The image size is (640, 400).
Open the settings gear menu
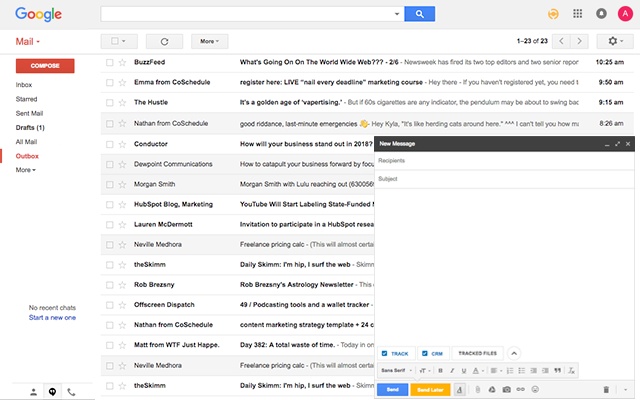tap(615, 41)
